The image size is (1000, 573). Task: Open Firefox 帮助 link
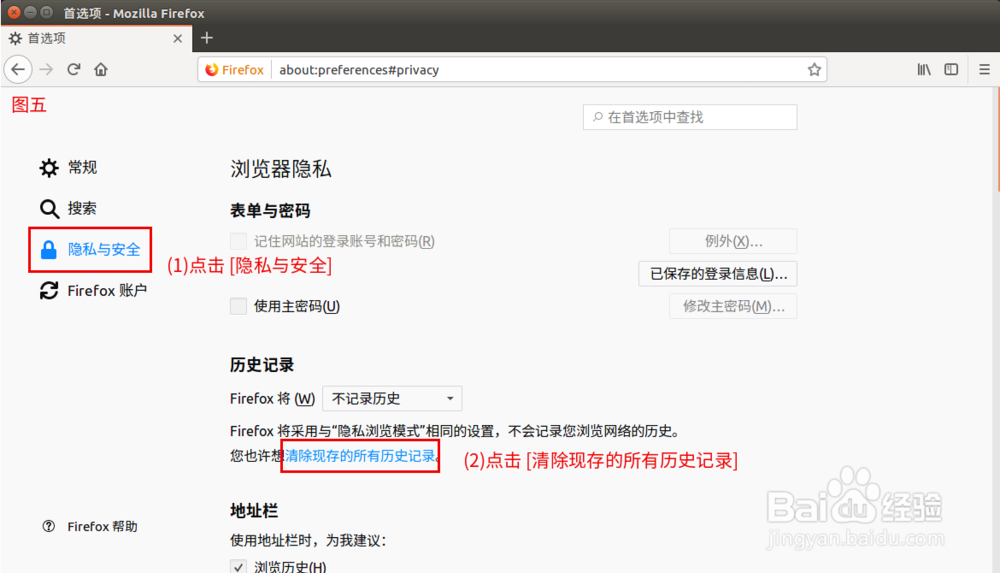(x=90, y=526)
